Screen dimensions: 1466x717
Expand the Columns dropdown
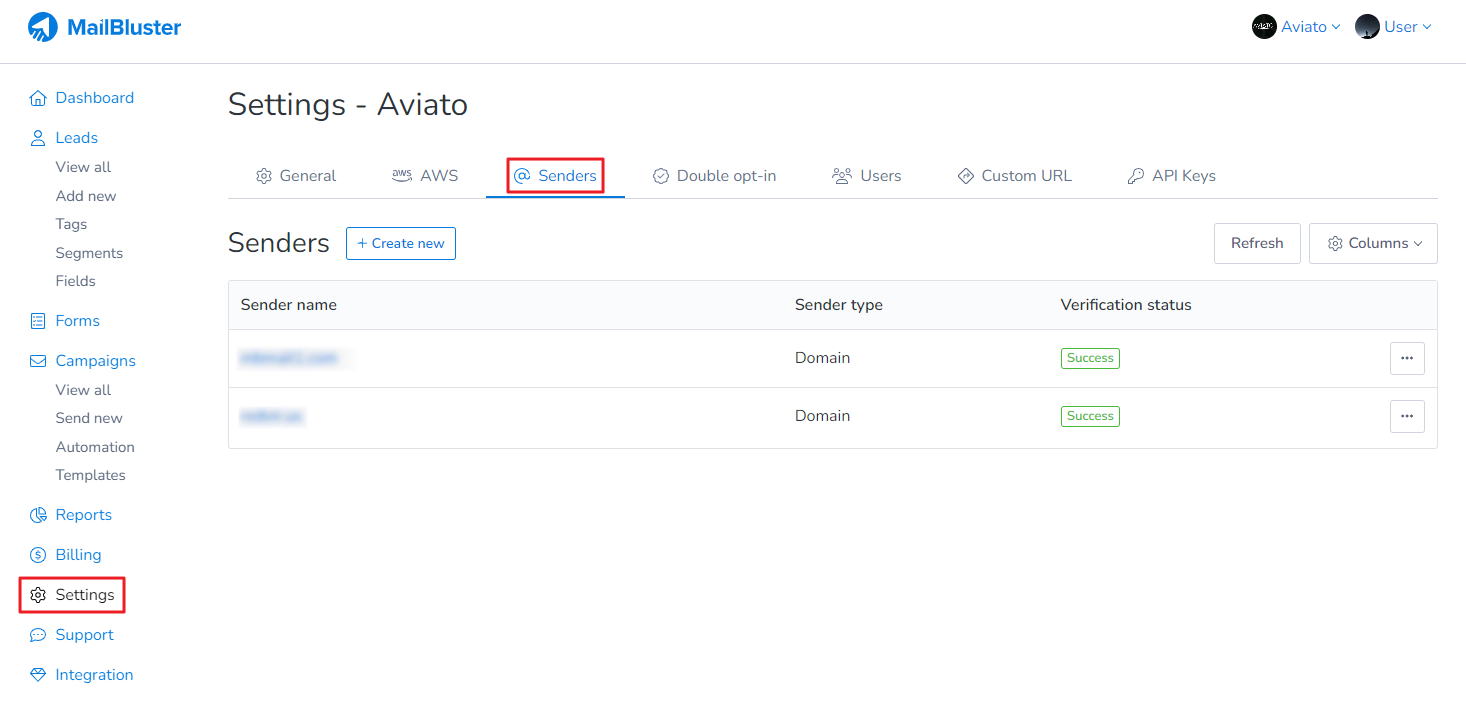tap(1373, 243)
